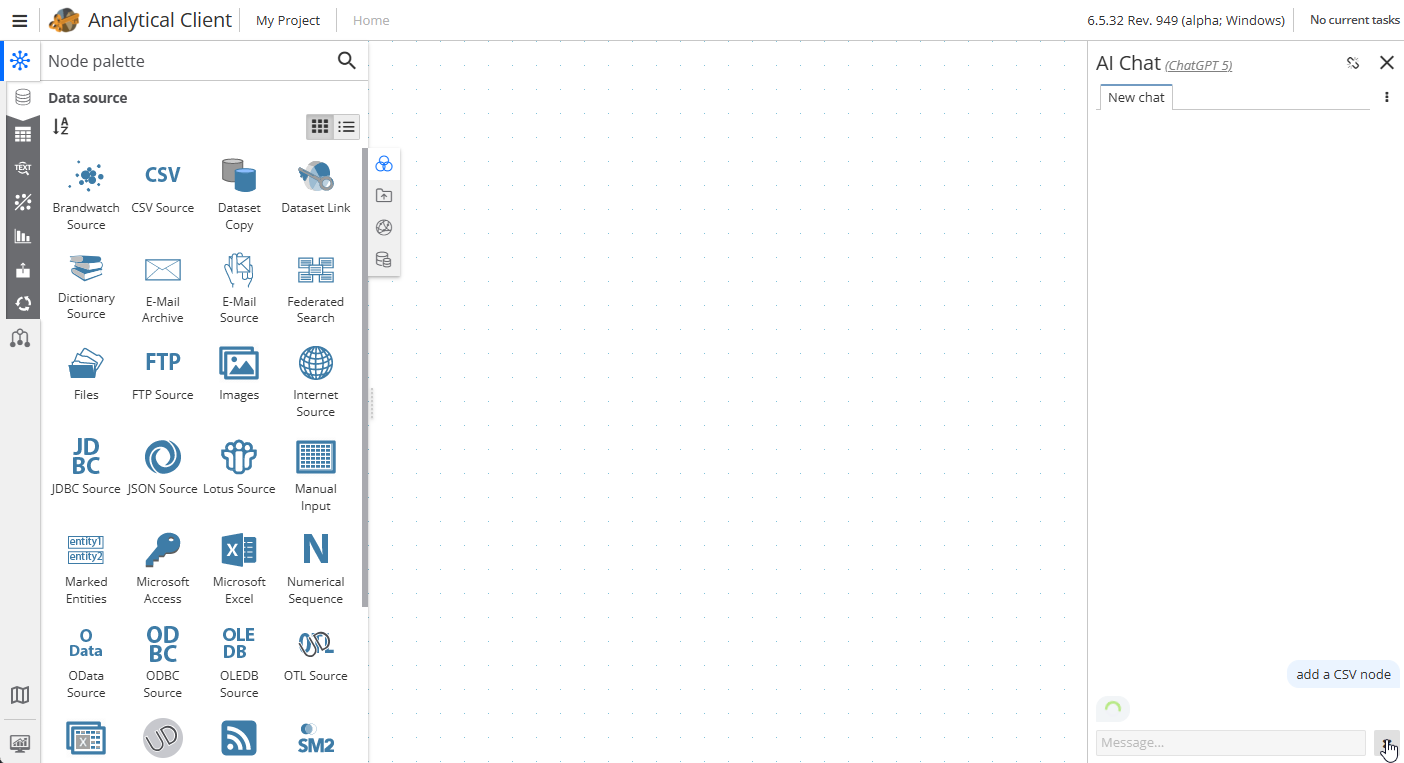Click the E-Mail Archive node
The height and width of the screenshot is (763, 1404).
pos(163,288)
